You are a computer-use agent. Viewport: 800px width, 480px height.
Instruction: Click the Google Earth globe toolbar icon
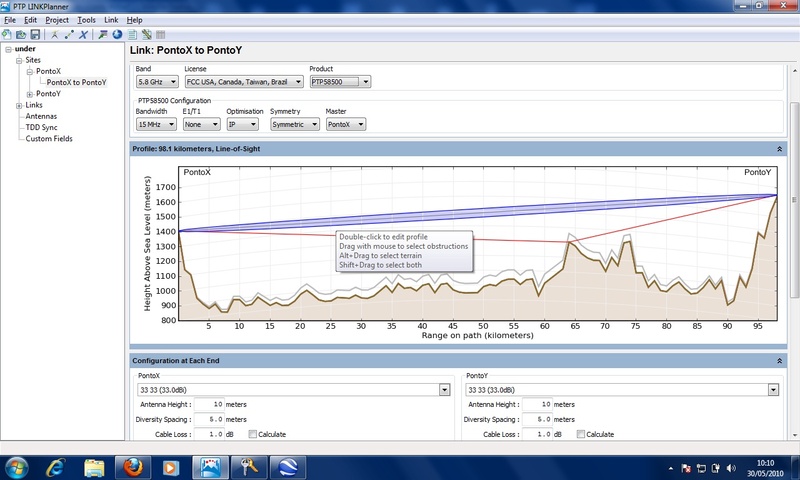point(116,34)
